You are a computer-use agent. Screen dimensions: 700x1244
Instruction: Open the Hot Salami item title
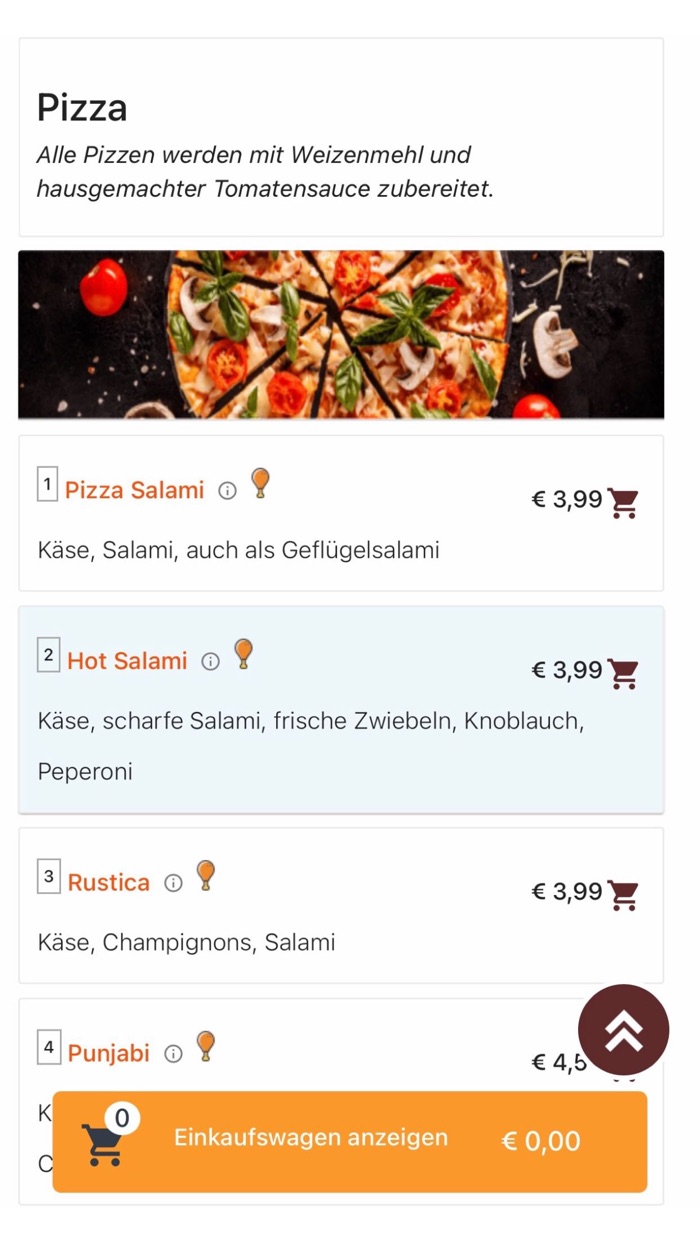point(127,661)
